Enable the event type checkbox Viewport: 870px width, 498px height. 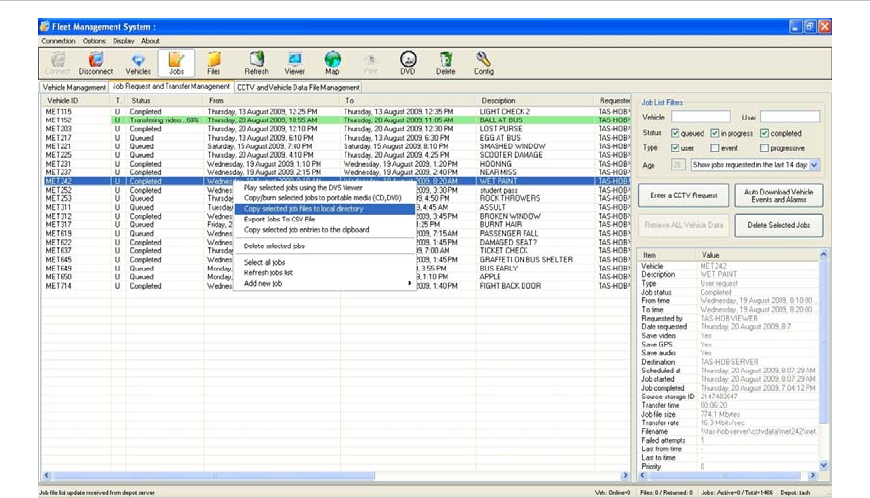(714, 148)
